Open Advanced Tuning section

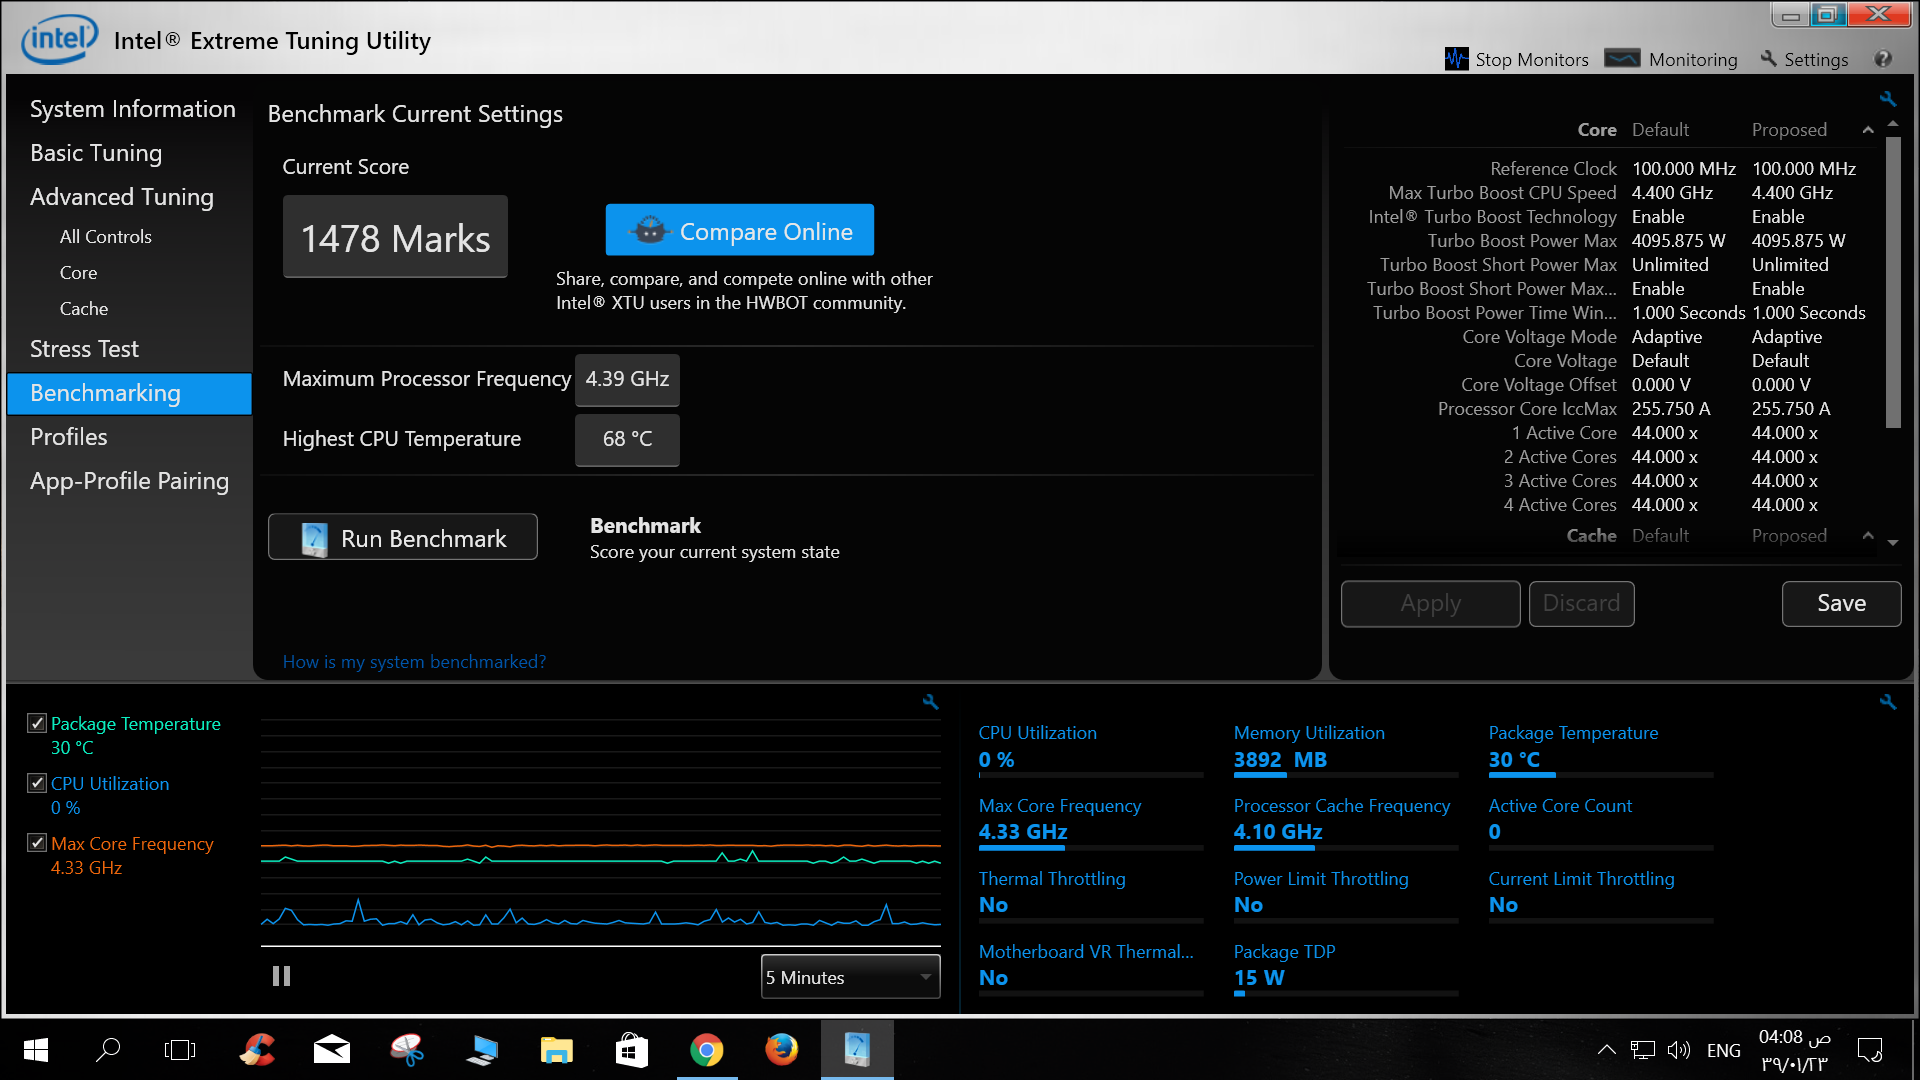122,197
